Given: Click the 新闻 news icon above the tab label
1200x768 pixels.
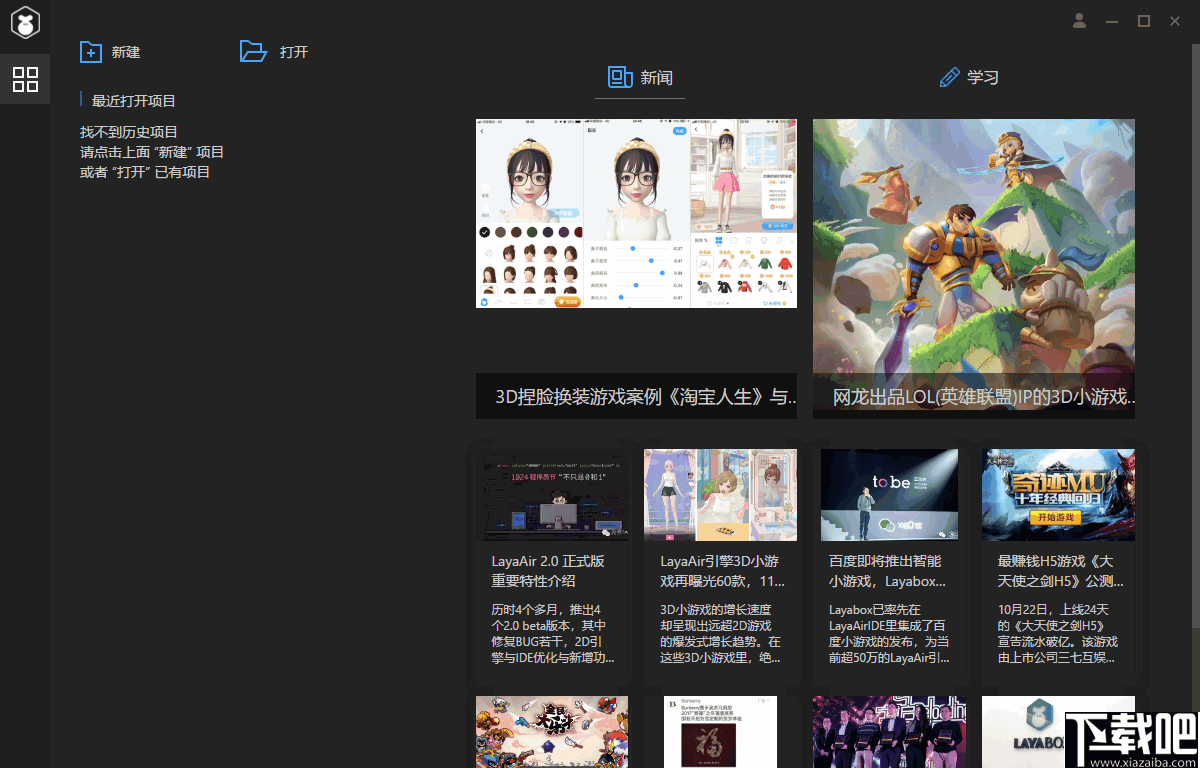Looking at the screenshot, I should tap(617, 77).
